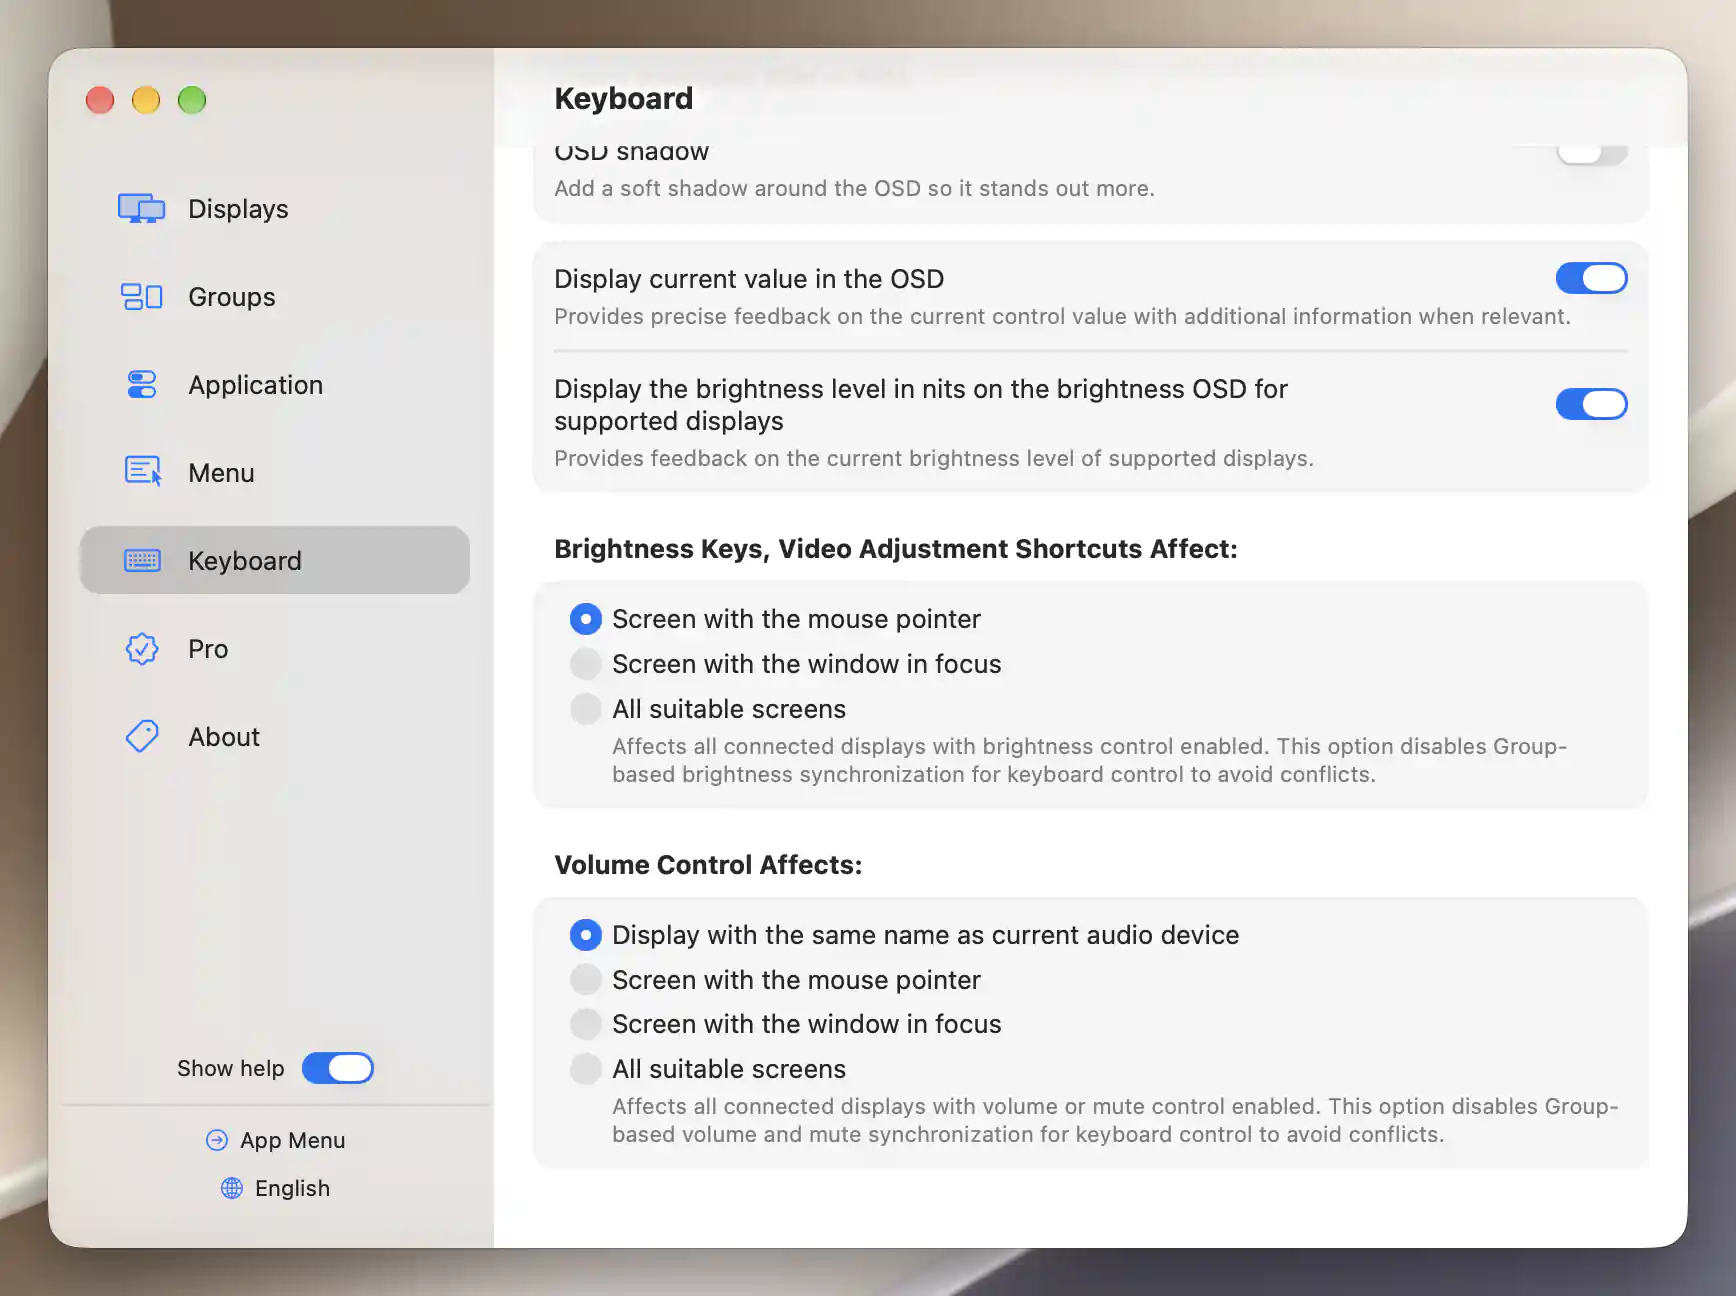The image size is (1736, 1296).
Task: Choose volume All suitable screens option
Action: coord(586,1069)
